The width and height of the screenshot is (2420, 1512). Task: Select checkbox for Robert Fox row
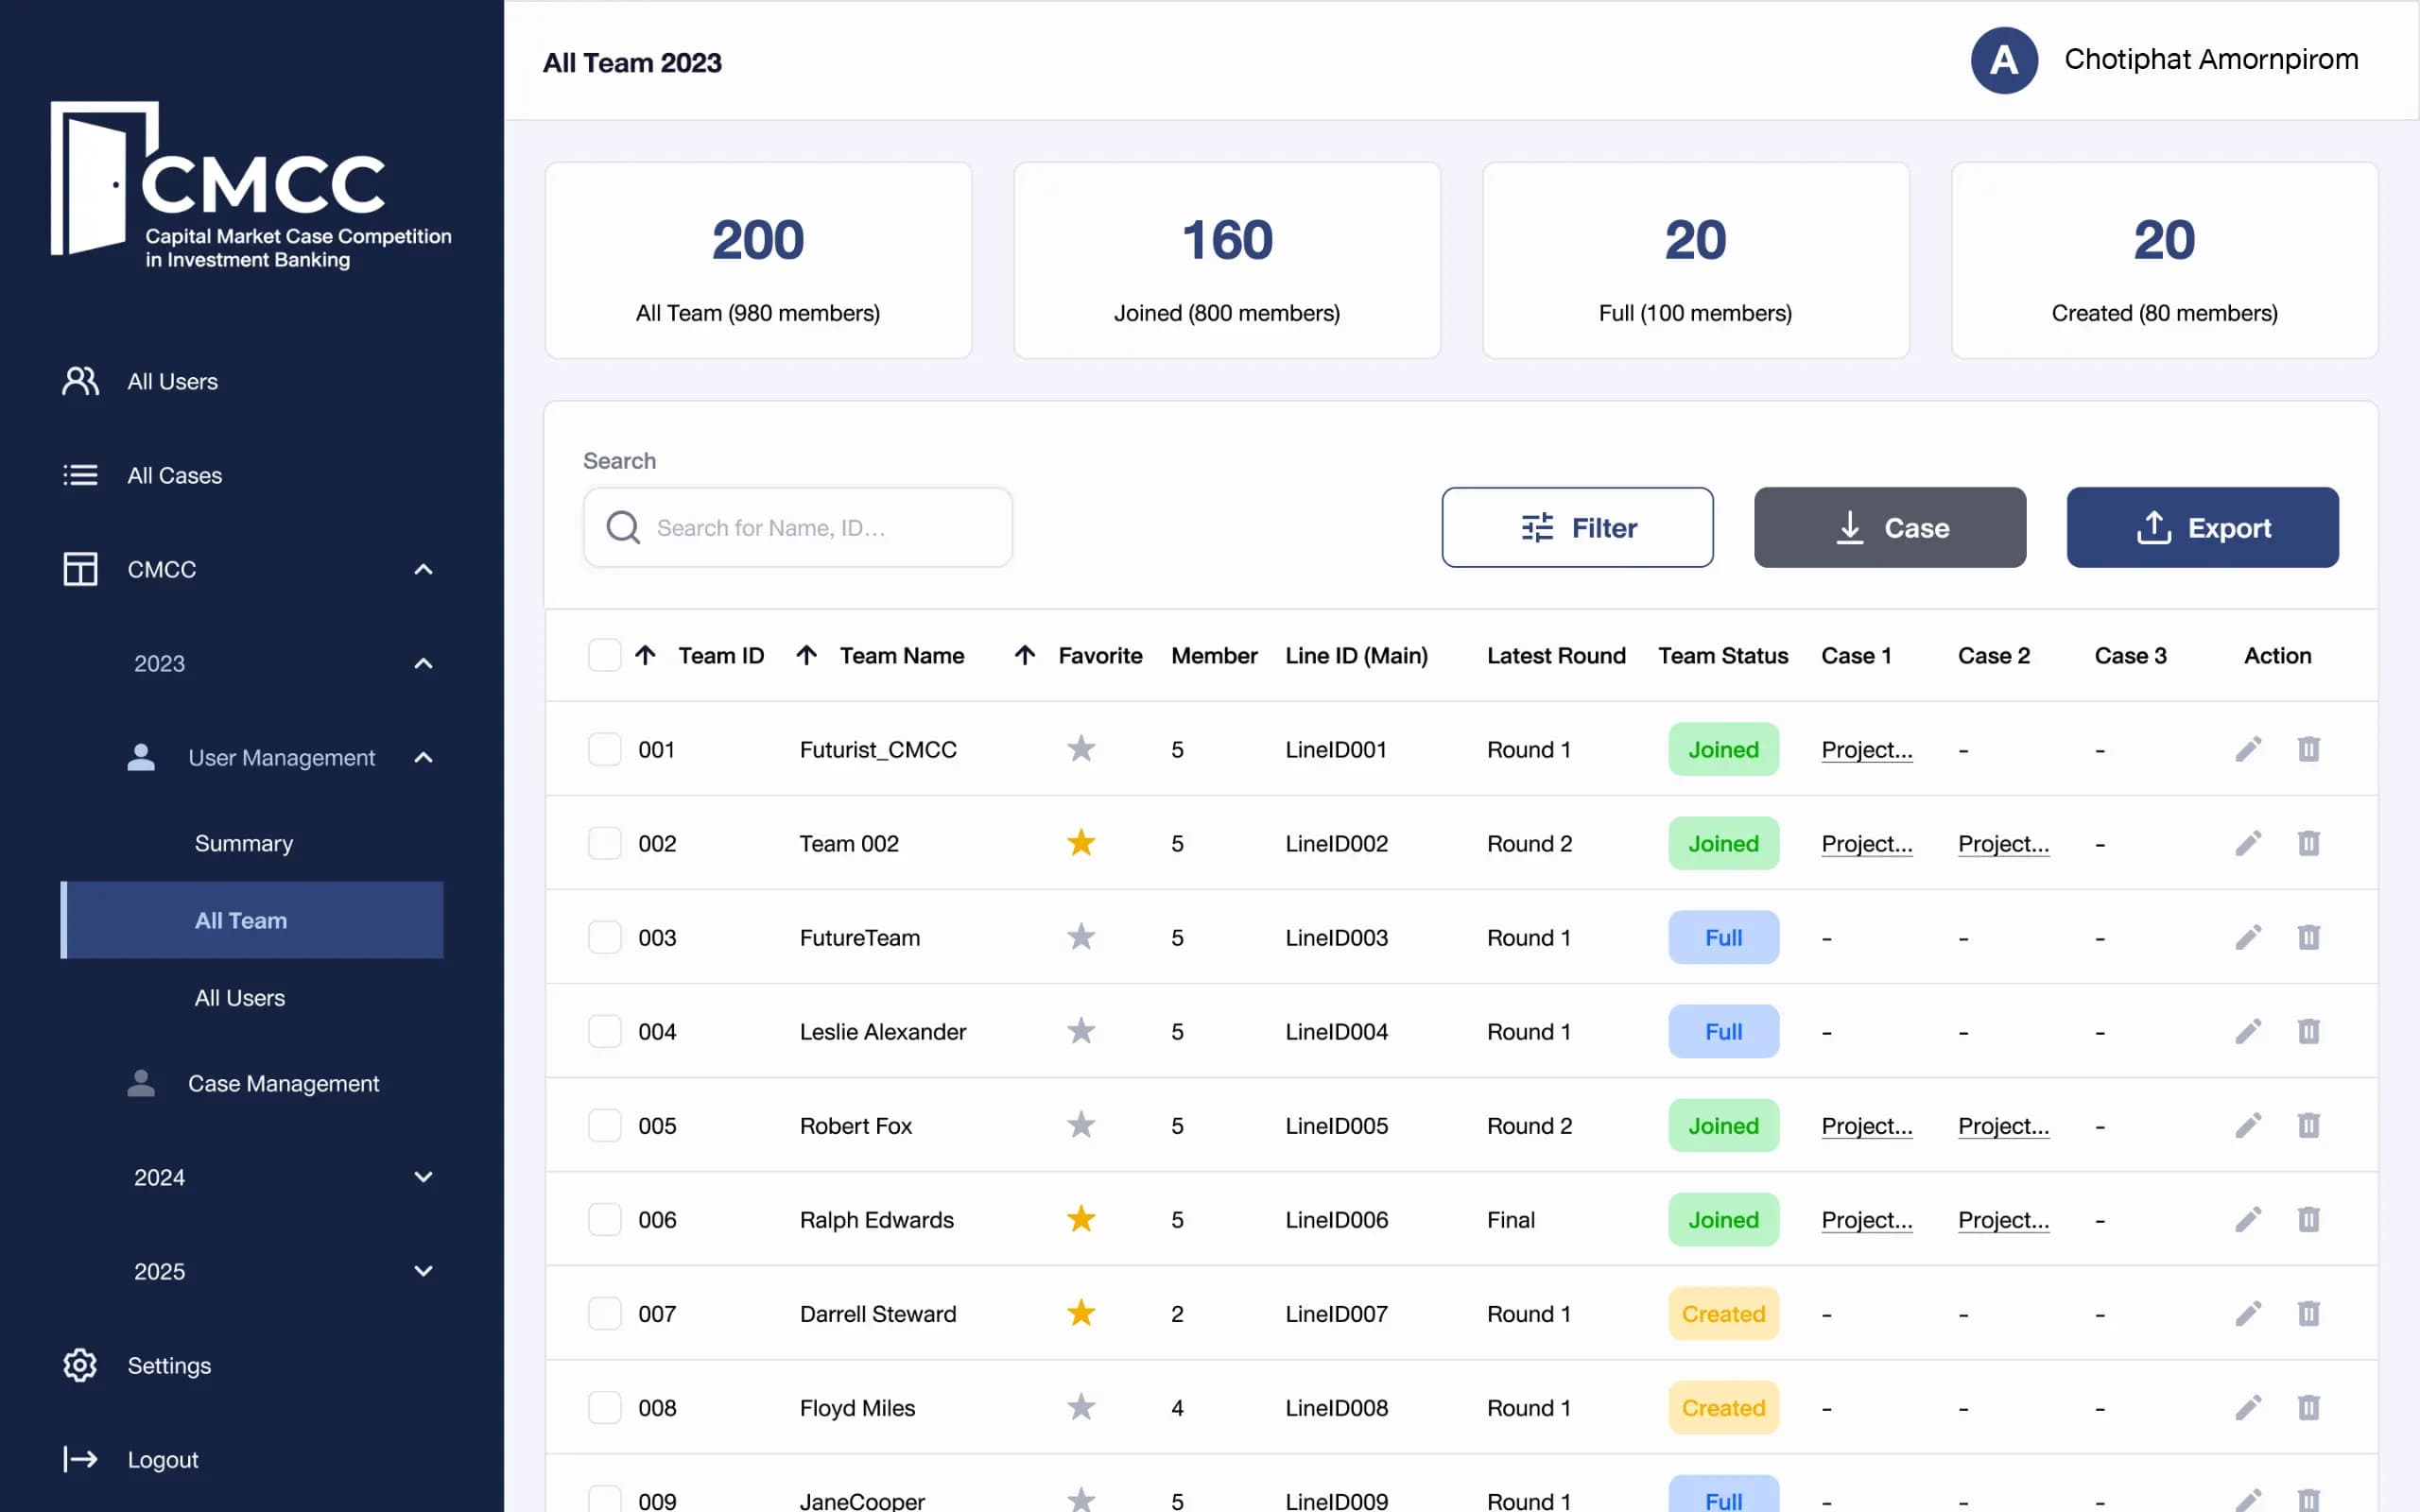coord(604,1125)
